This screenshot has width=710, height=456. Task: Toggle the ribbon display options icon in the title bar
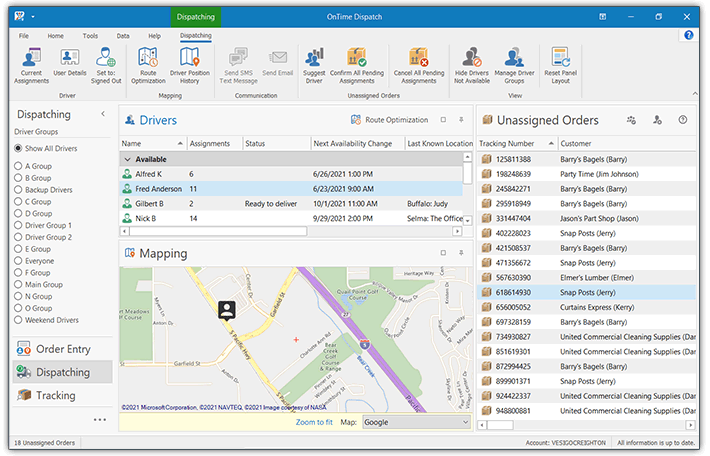pyautogui.click(x=603, y=17)
